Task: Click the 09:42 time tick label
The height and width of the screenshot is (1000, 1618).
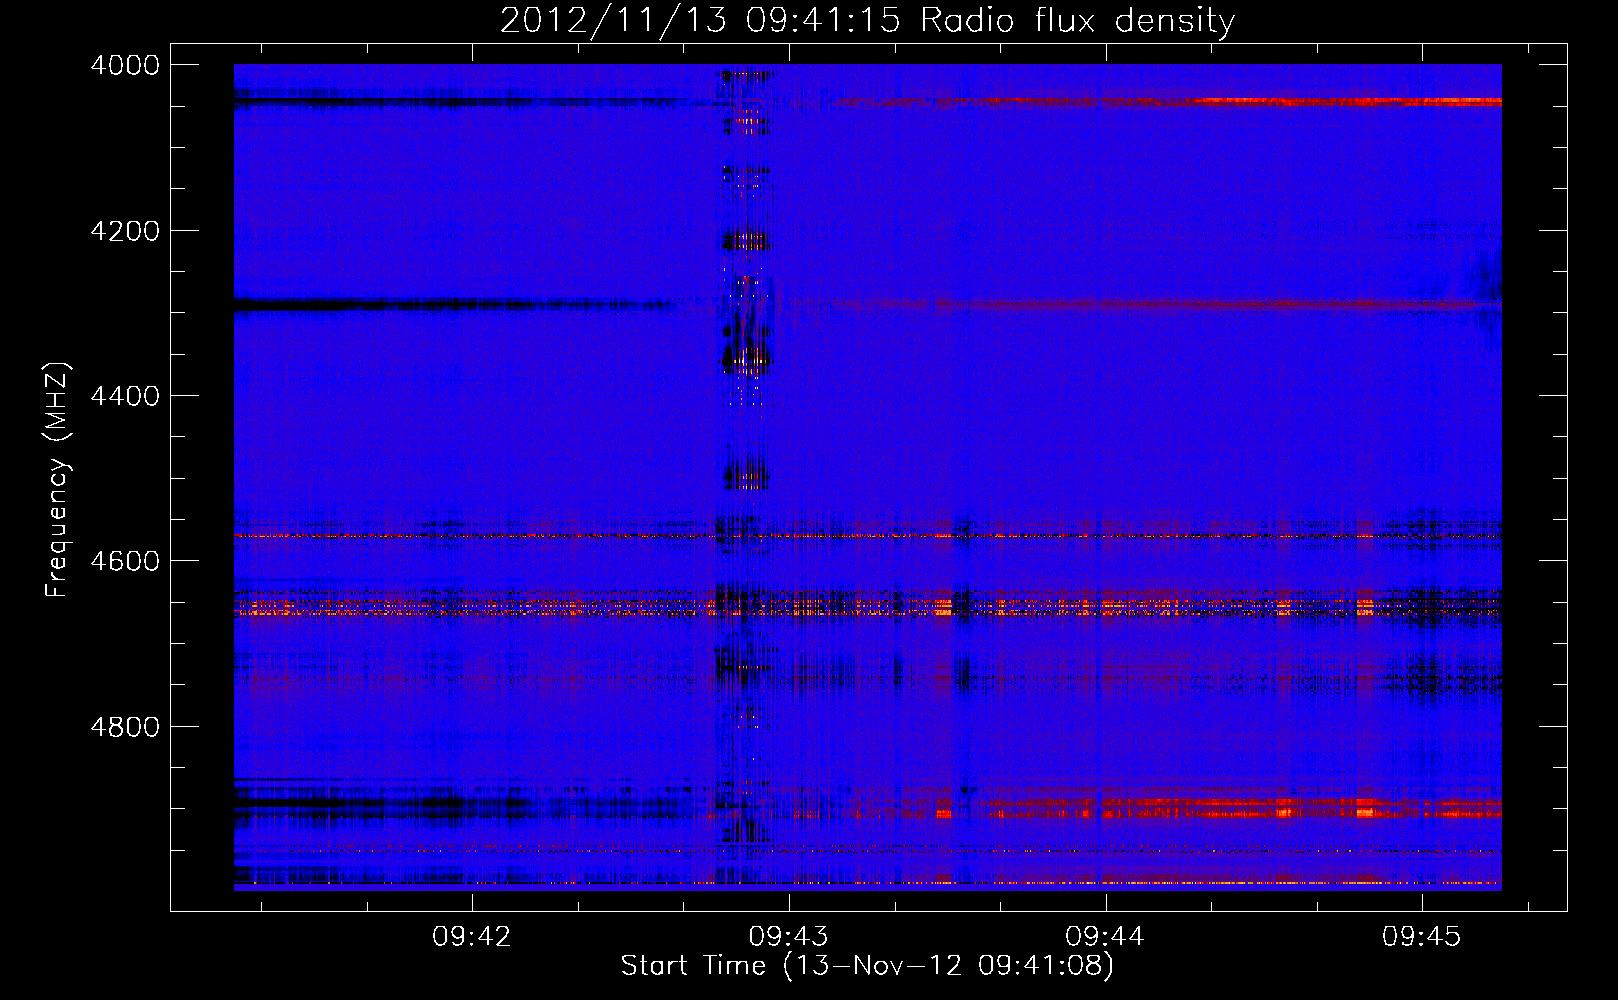Action: coord(472,937)
